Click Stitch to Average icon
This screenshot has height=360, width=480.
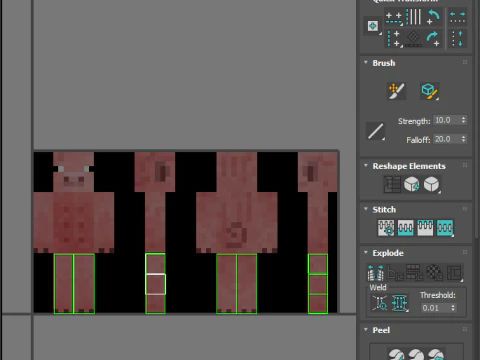[x=406, y=228]
